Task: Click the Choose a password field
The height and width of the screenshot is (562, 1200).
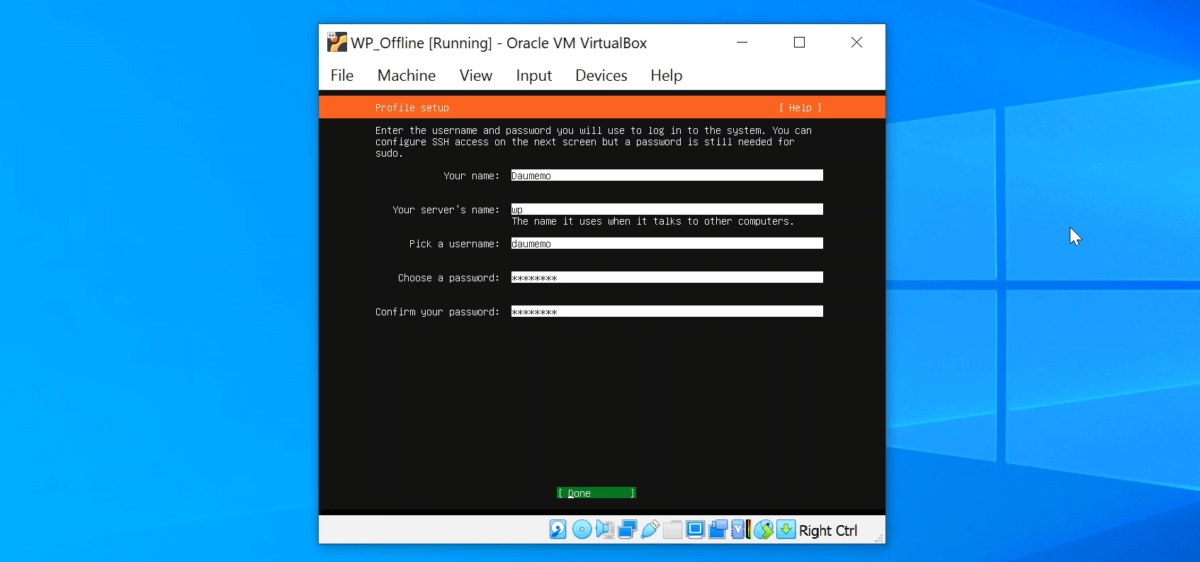Action: tap(667, 277)
